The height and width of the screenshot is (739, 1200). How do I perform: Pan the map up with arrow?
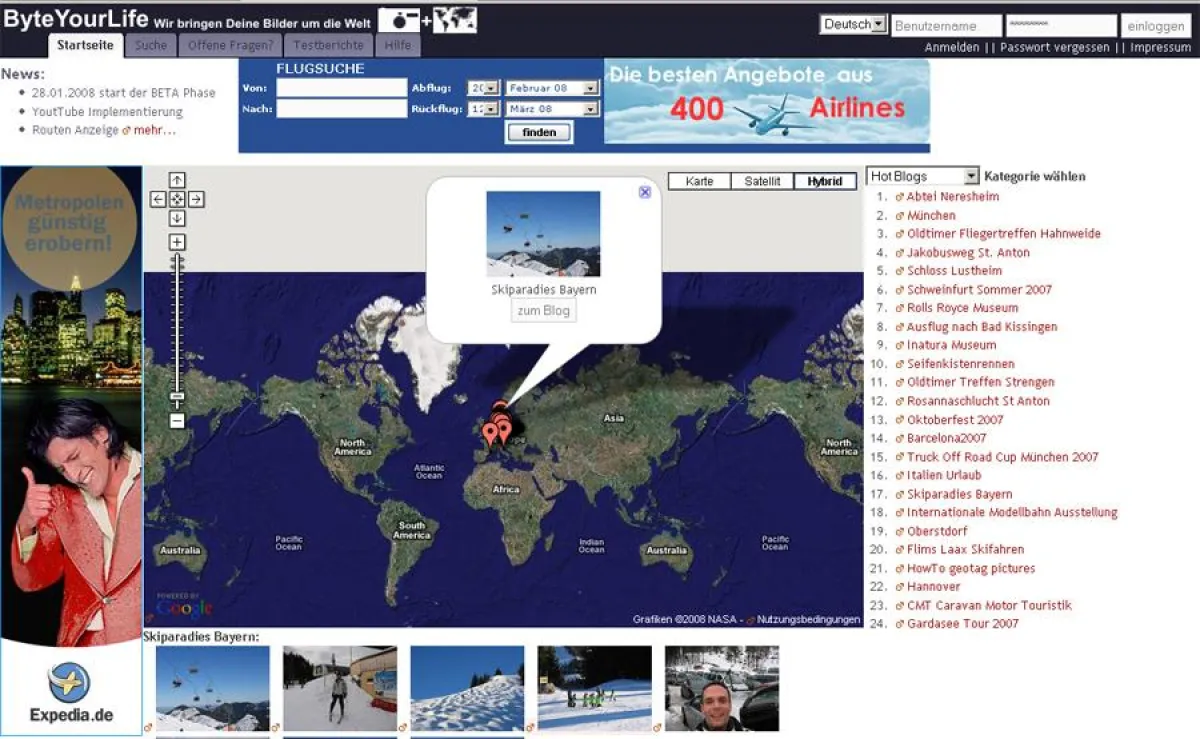pos(177,180)
